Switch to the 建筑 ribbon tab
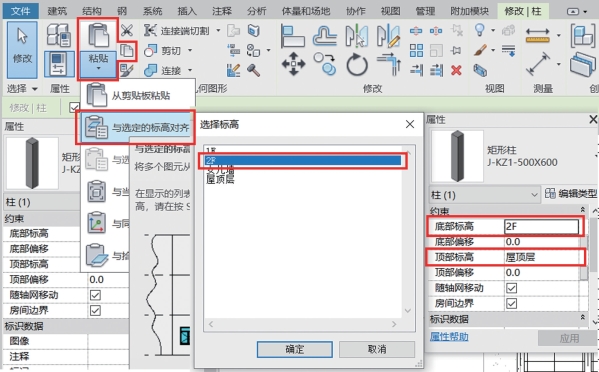599x372 pixels. (57, 11)
